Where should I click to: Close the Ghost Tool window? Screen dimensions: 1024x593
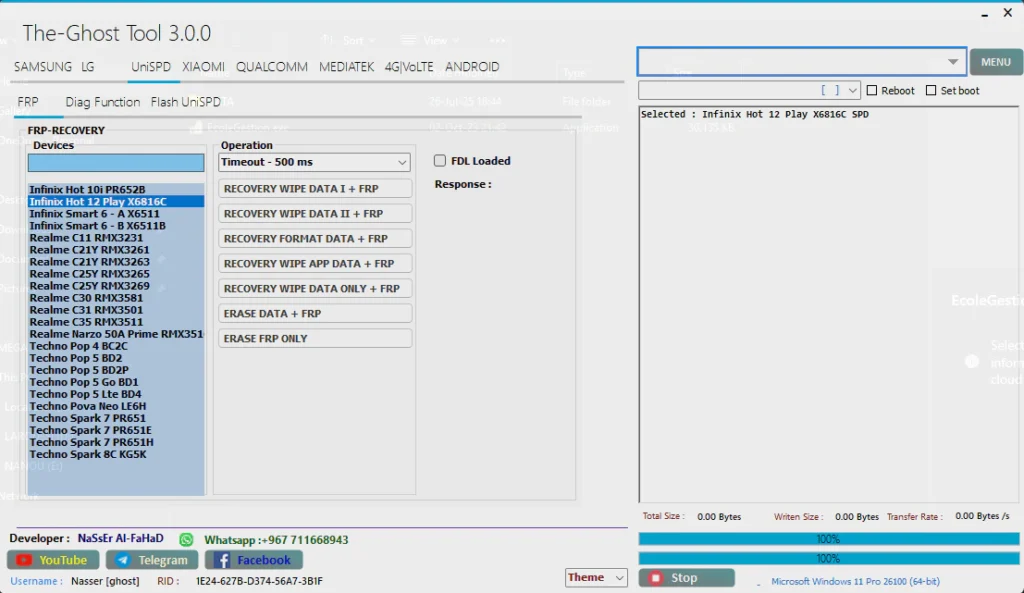[x=1008, y=13]
